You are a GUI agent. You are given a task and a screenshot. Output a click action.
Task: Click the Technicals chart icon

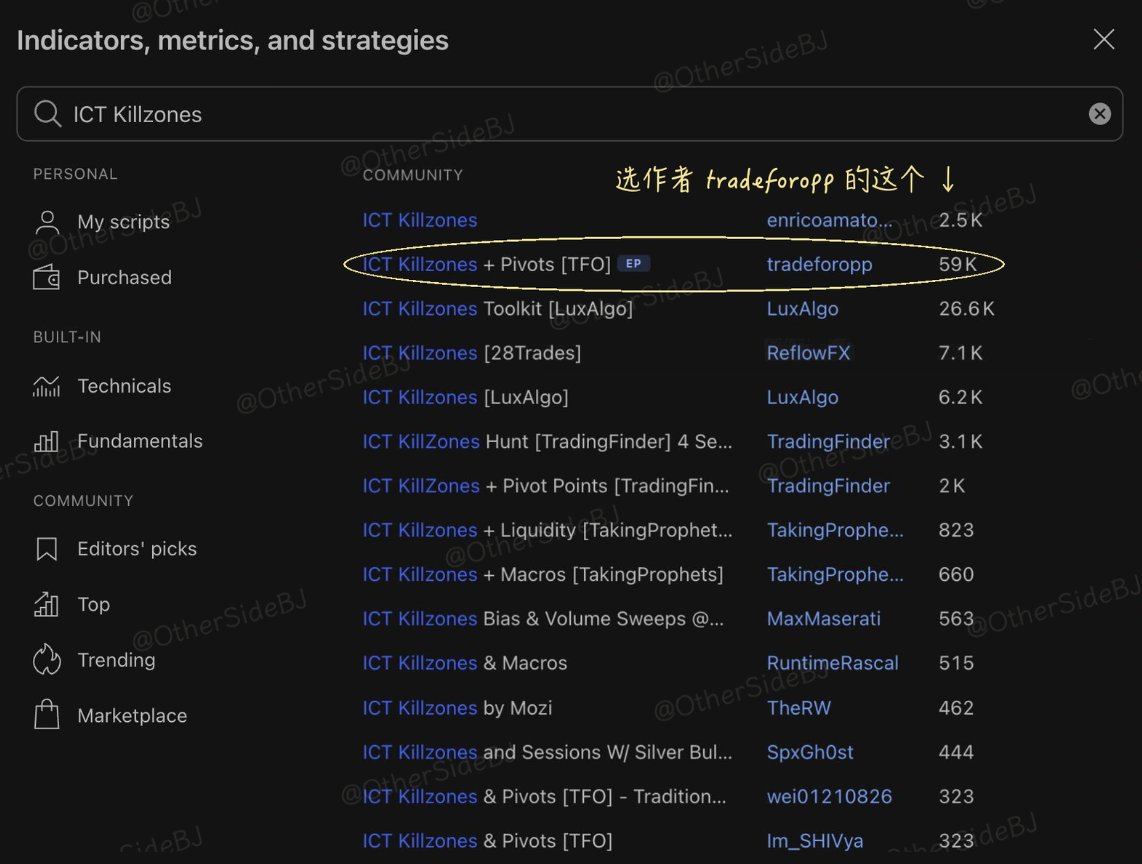coord(47,386)
